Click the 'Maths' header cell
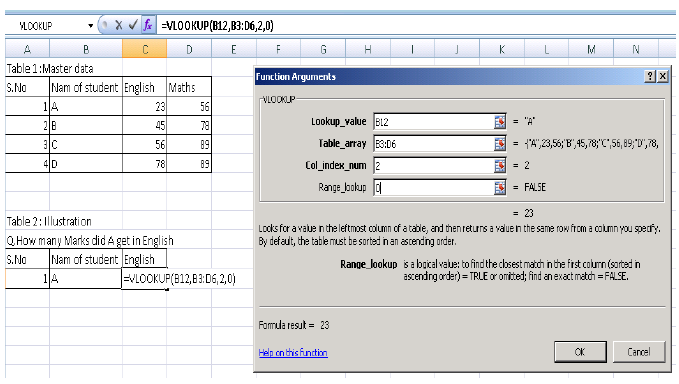This screenshot has height=384, width=679. tap(189, 87)
